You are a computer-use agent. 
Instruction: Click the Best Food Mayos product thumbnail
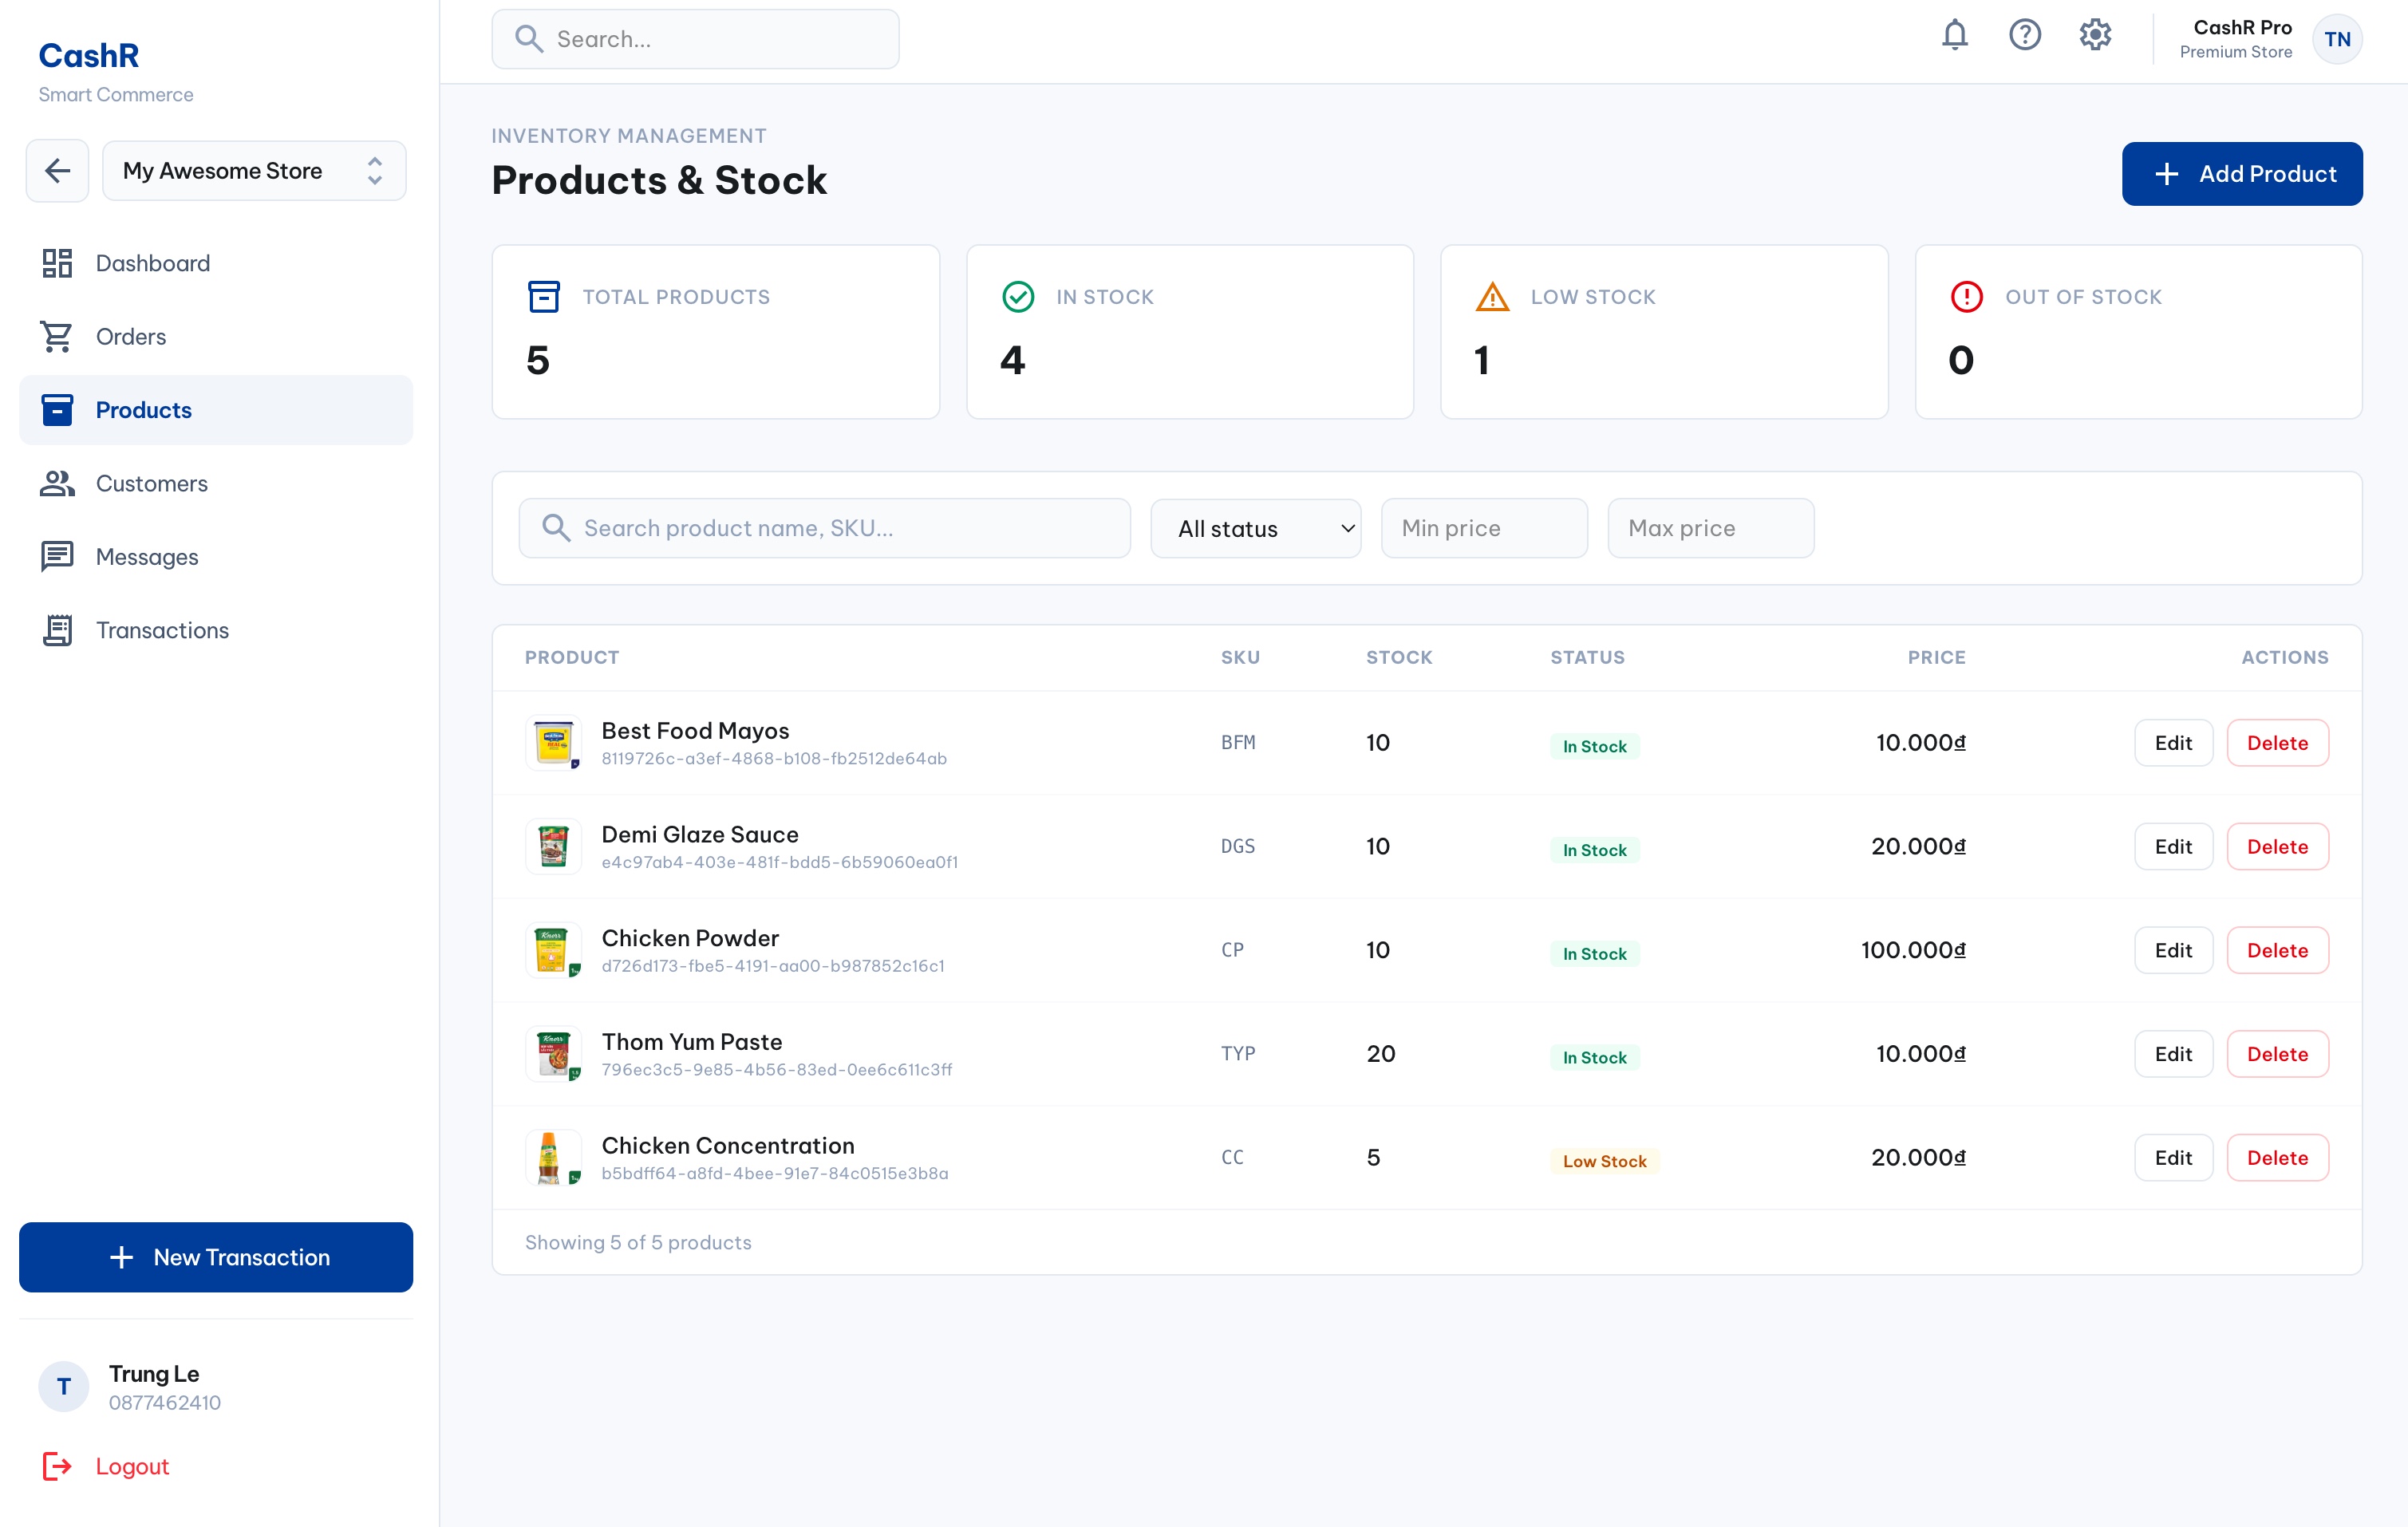(x=553, y=743)
